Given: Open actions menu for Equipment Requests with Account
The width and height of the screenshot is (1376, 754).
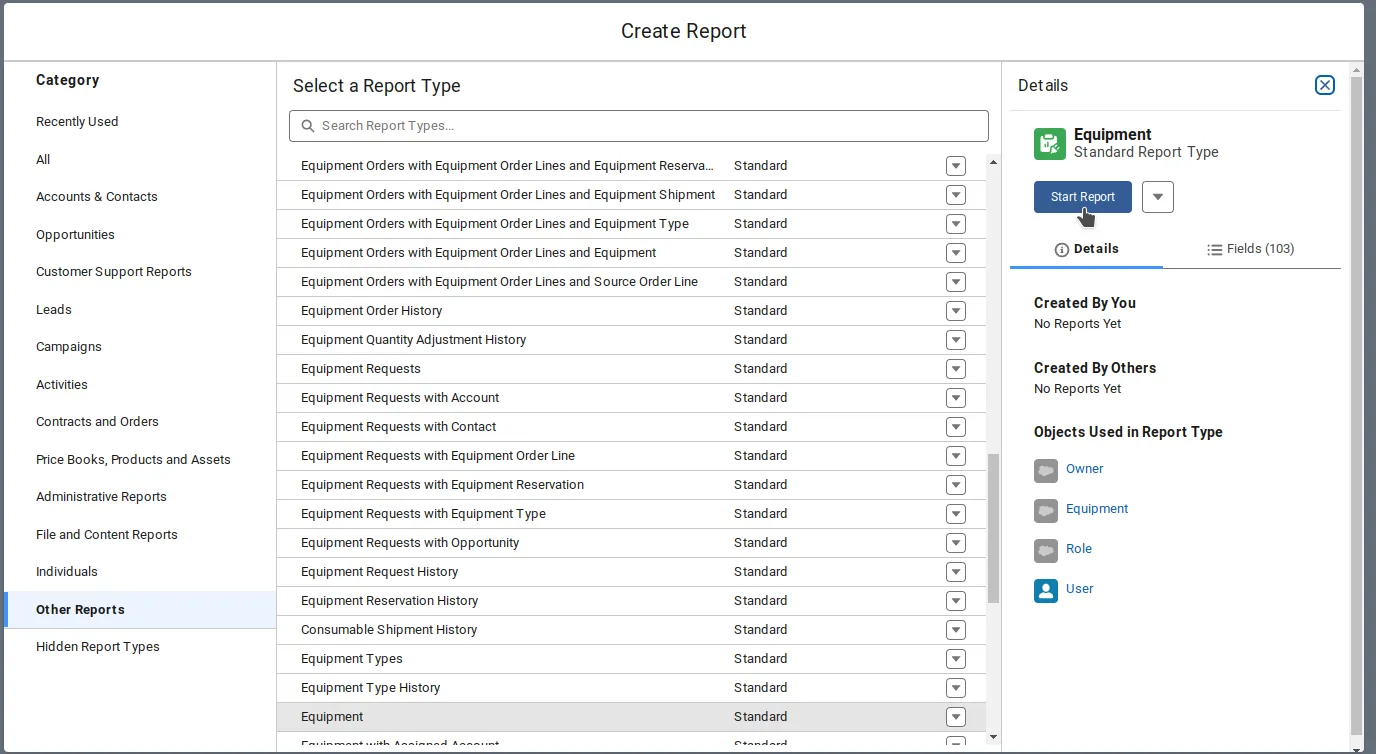Looking at the screenshot, I should pyautogui.click(x=956, y=398).
